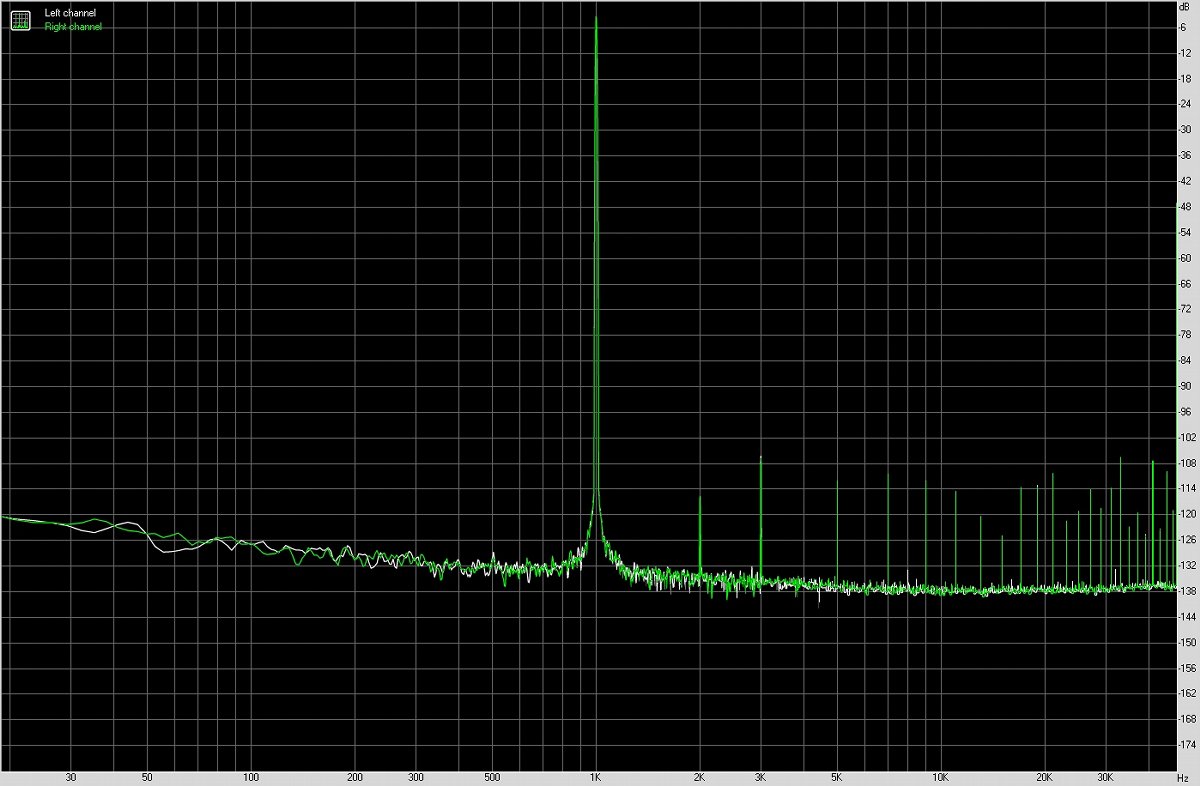Screen dimensions: 1200x786
Task: Select the 'Left channel' legend label
Action: pyautogui.click(x=70, y=13)
